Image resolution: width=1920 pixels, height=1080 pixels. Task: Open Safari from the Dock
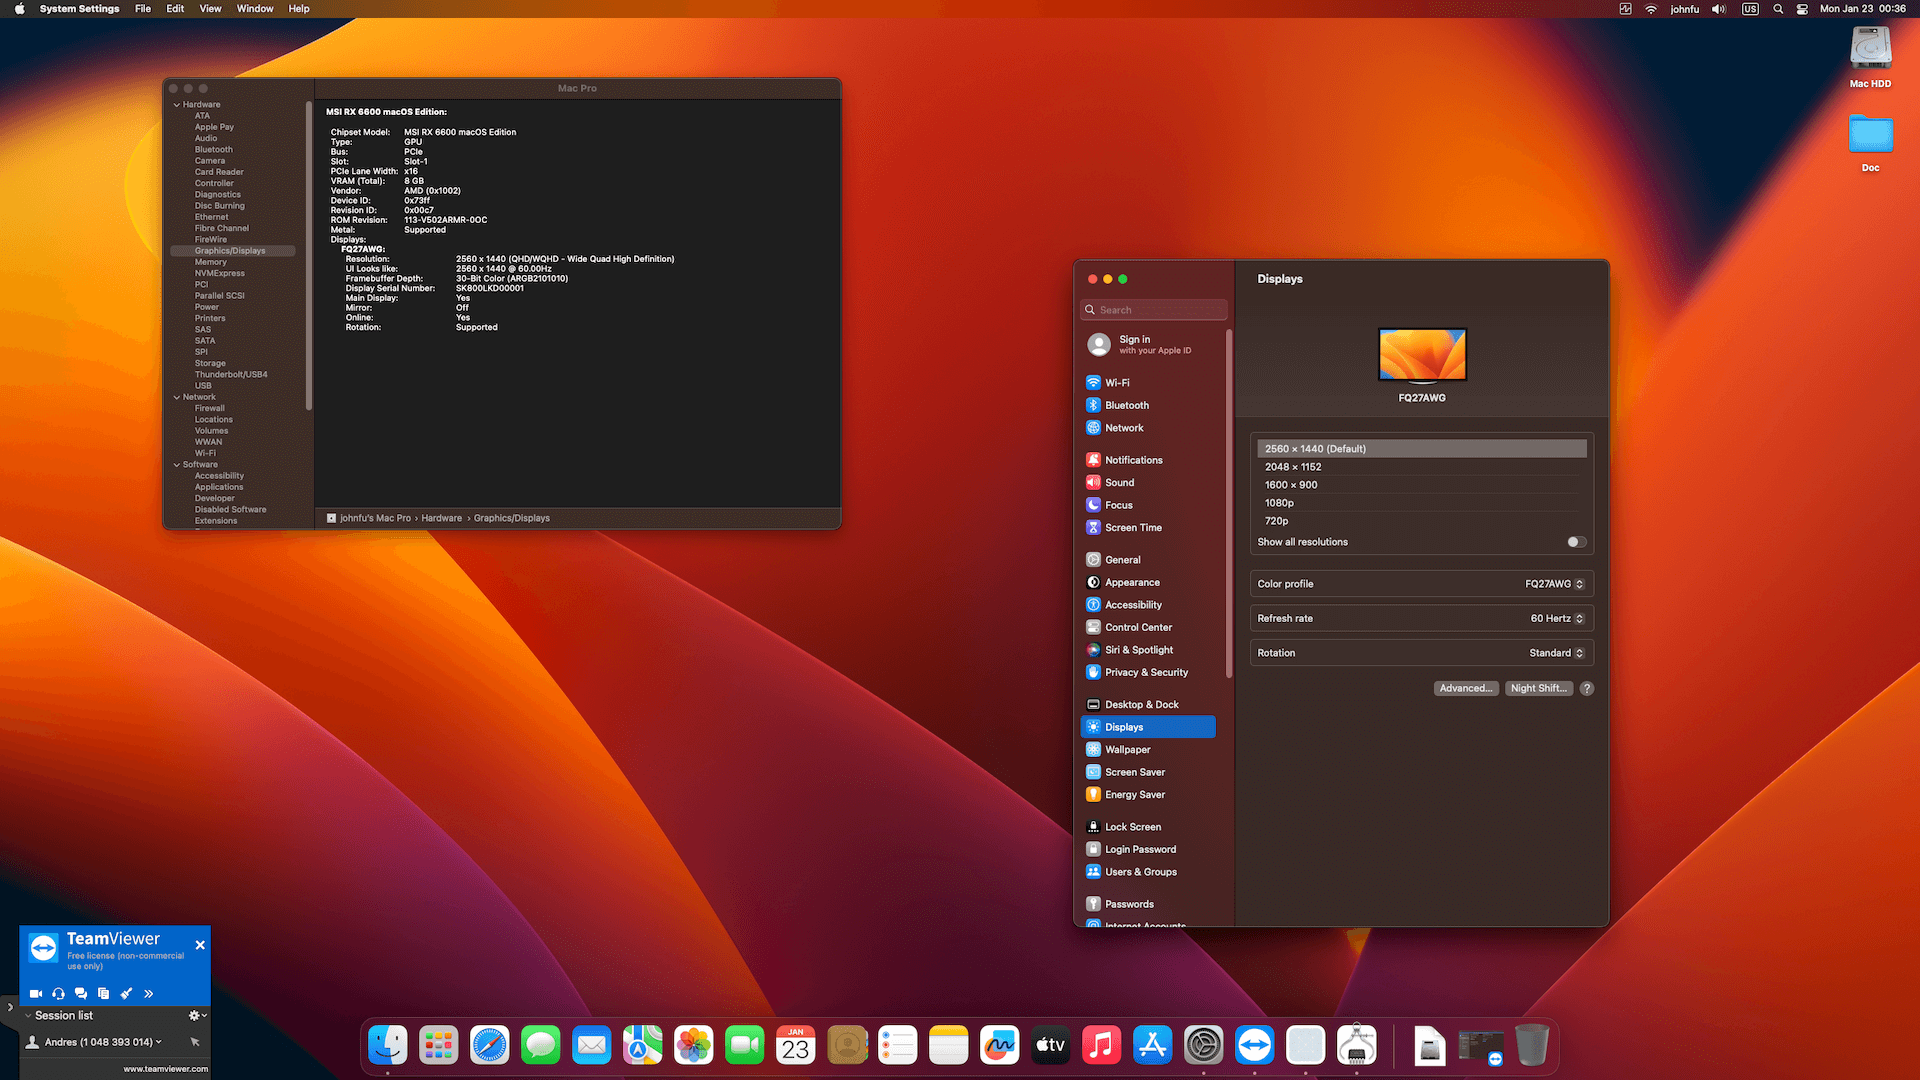[490, 1046]
